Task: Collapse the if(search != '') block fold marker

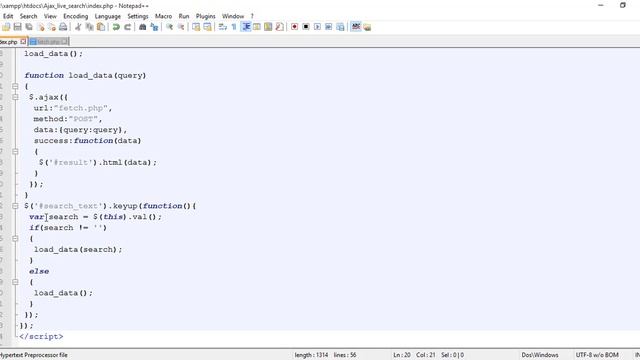Action: [x=15, y=238]
